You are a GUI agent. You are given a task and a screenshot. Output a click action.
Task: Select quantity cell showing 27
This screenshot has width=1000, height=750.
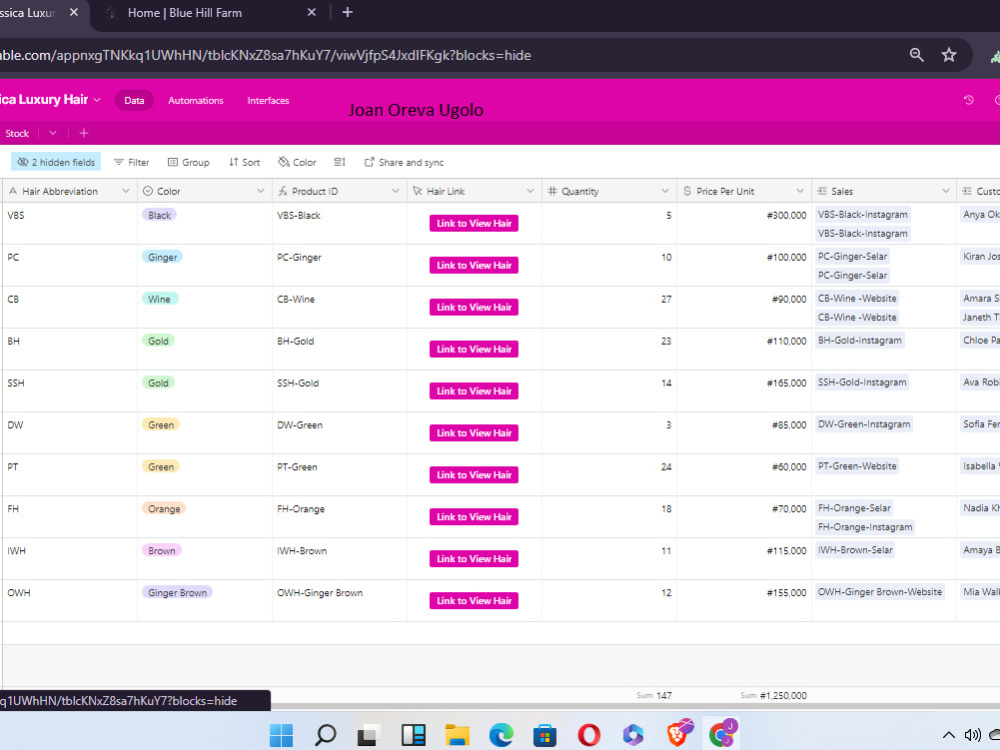point(609,307)
